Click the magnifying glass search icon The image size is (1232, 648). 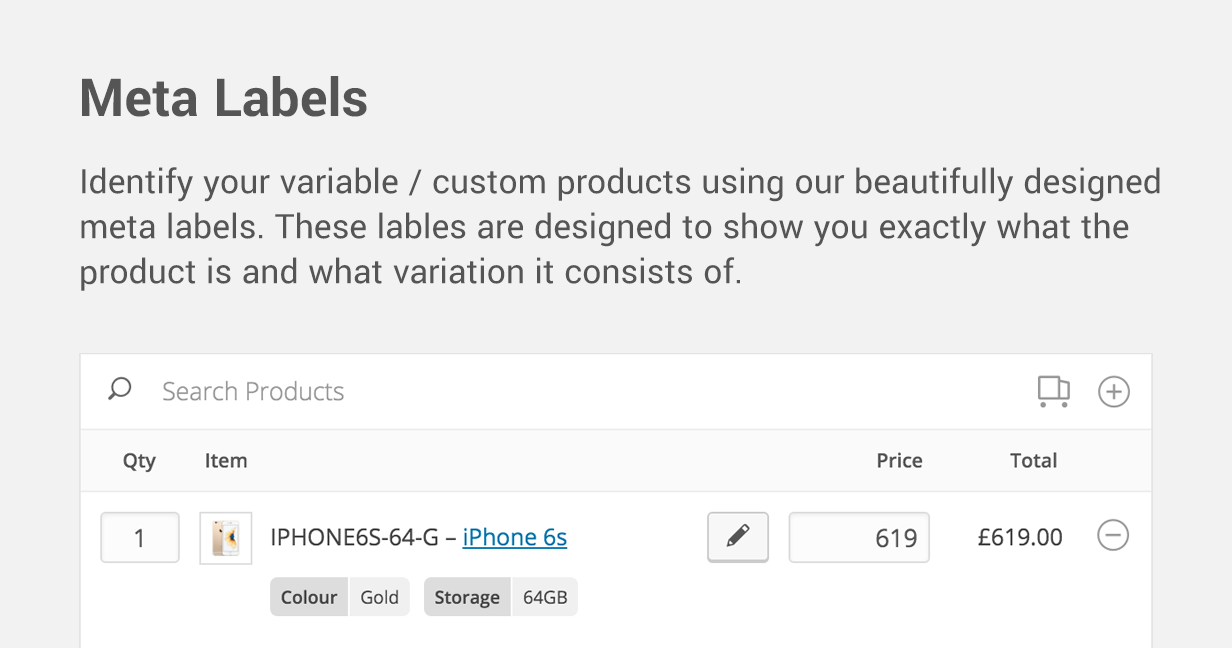(x=120, y=389)
